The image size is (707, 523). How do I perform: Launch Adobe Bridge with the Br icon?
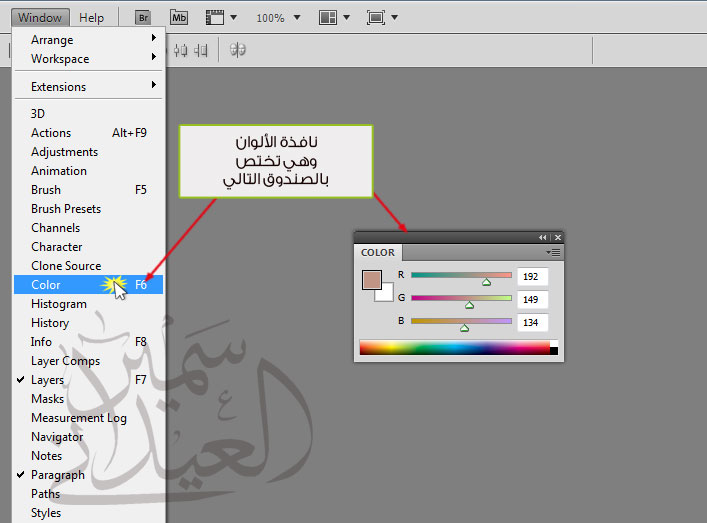click(143, 18)
